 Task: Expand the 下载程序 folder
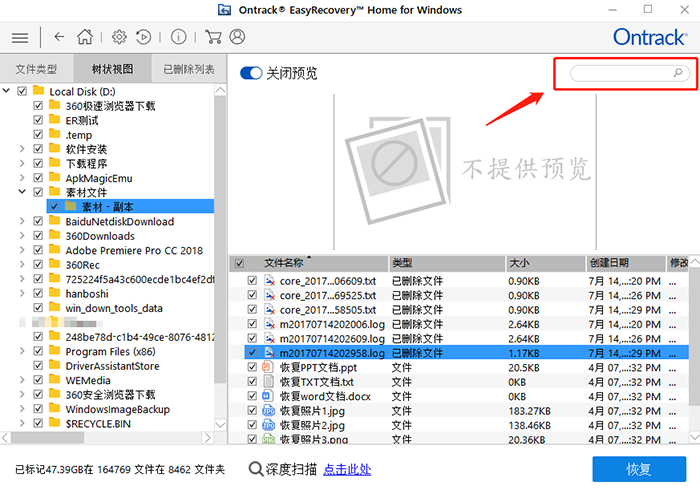coord(22,163)
